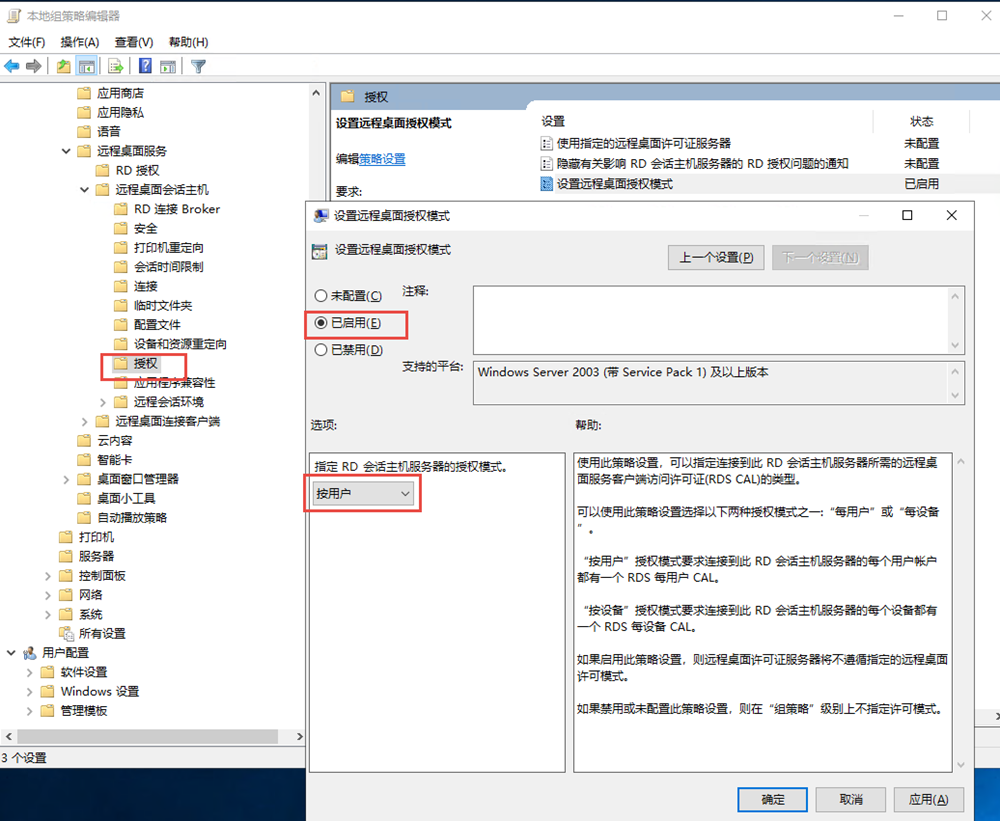1000x821 pixels.
Task: Click the back arrow toolbar icon
Action: coord(12,66)
